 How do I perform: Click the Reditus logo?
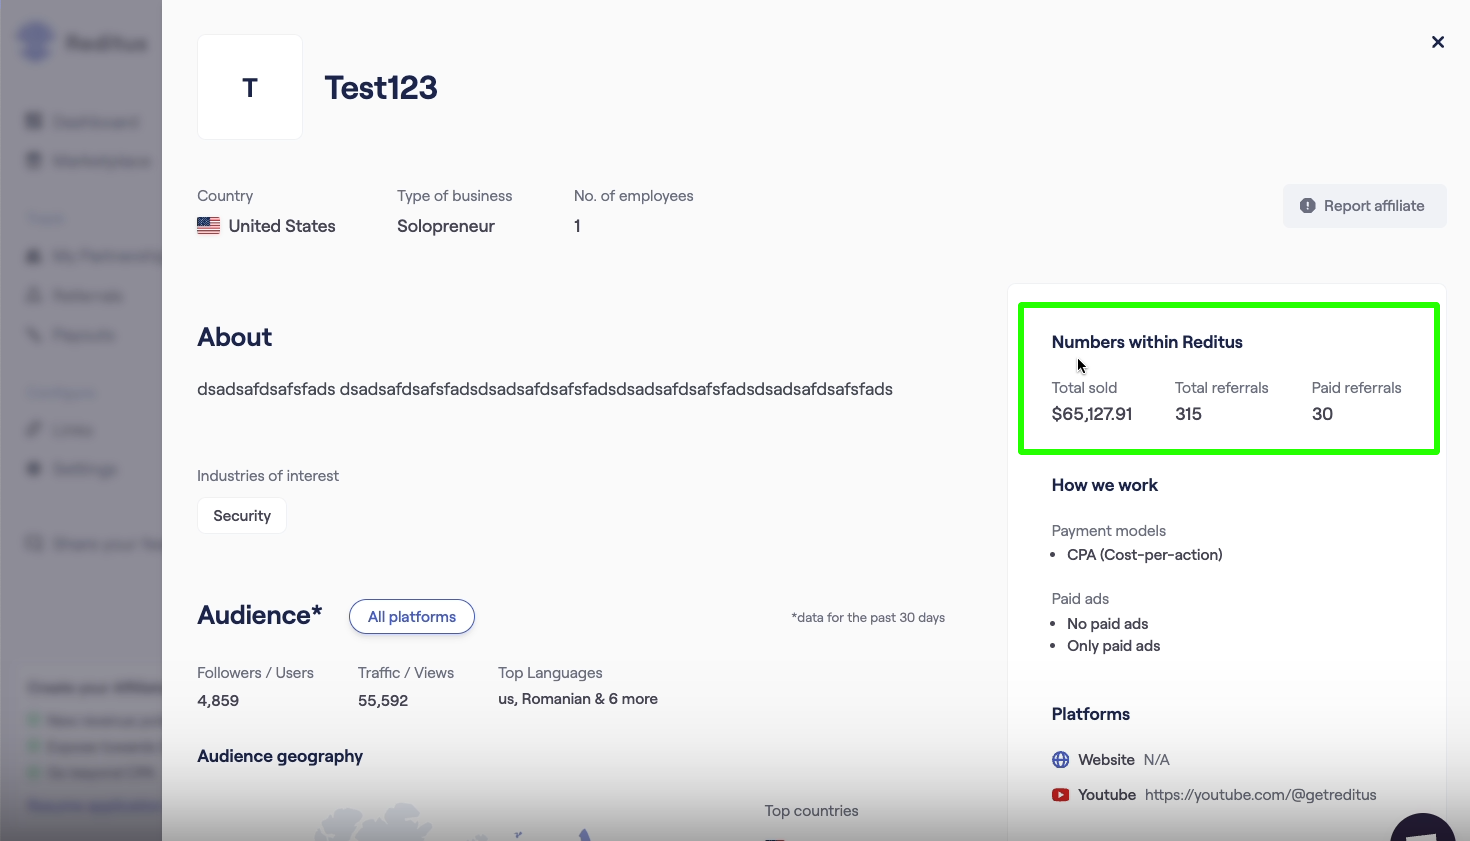(35, 42)
